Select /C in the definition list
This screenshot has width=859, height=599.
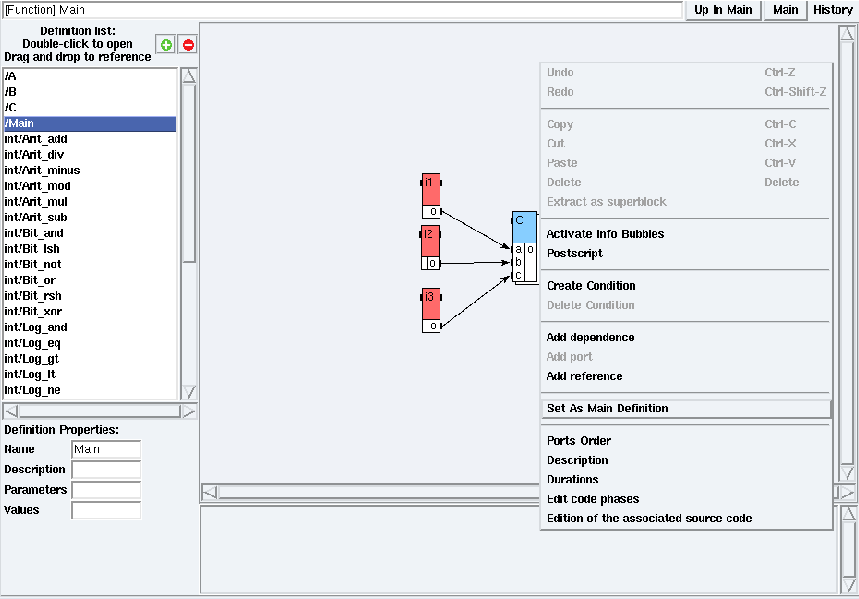click(90, 107)
